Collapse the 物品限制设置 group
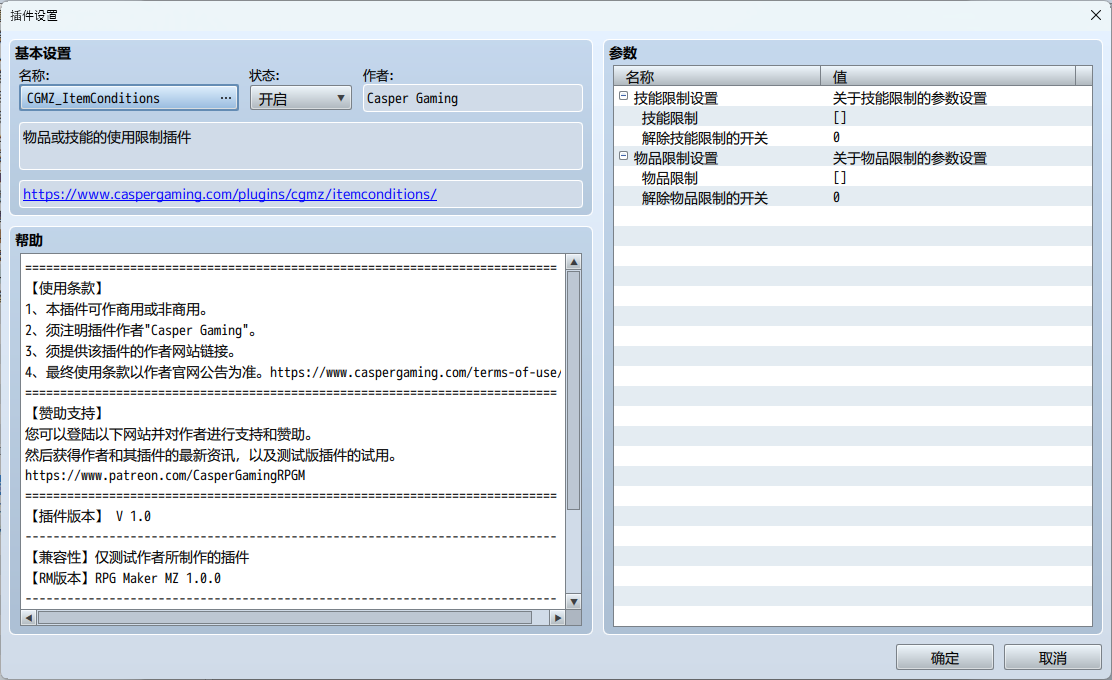1112x680 pixels. (623, 156)
